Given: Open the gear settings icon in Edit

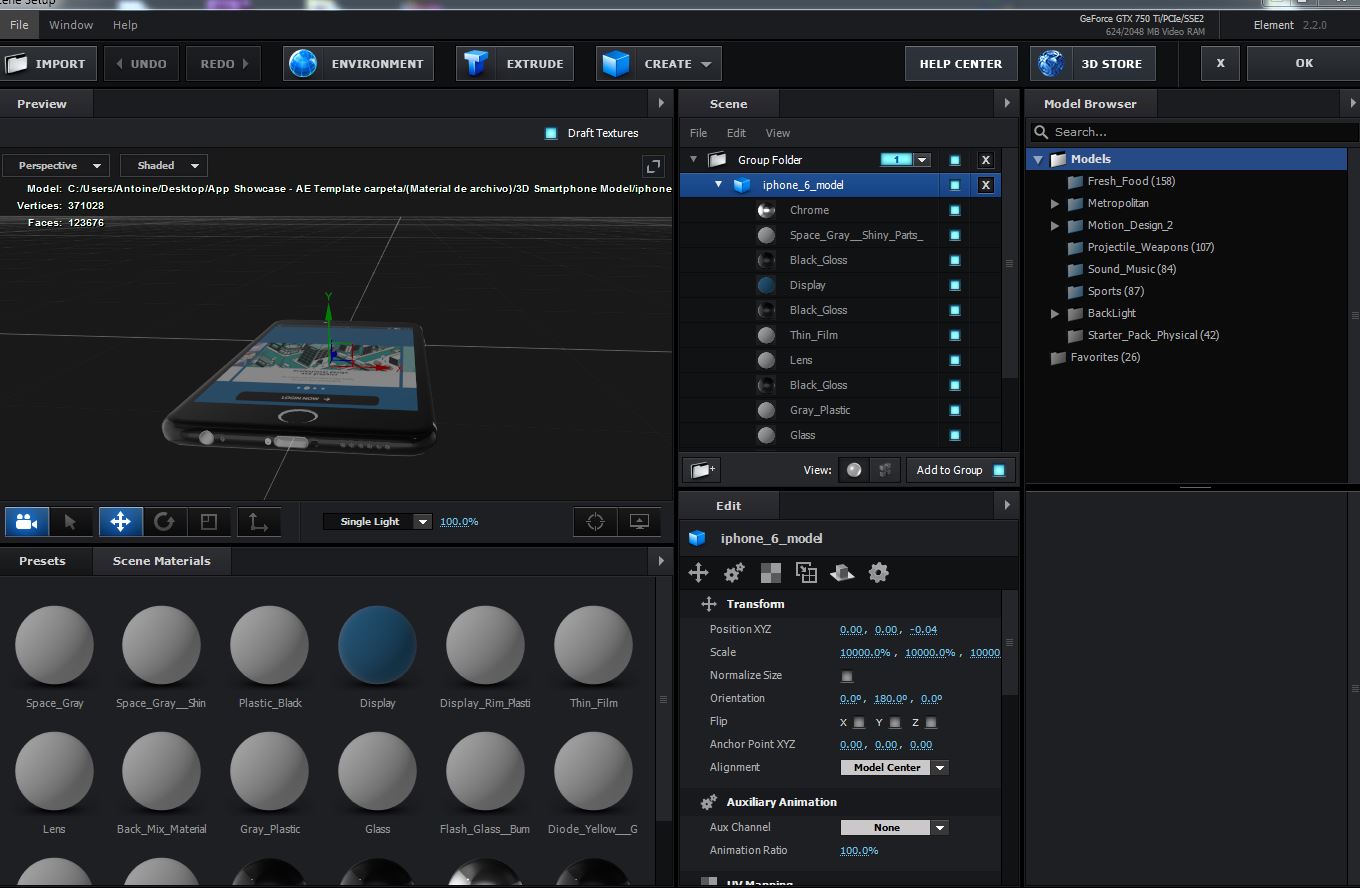Looking at the screenshot, I should tap(878, 572).
